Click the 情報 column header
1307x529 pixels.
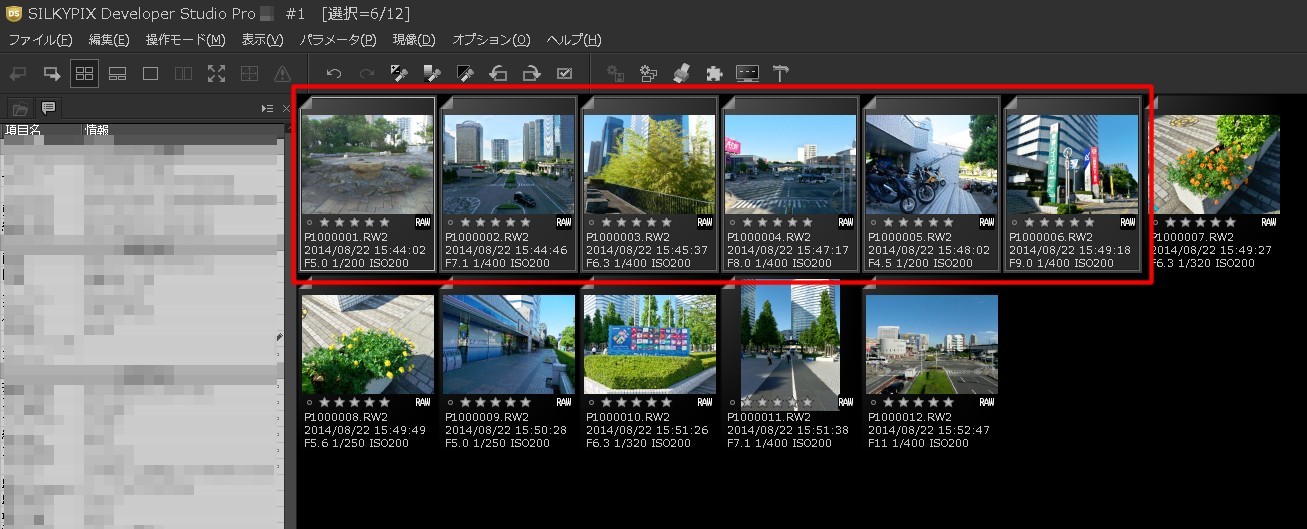(97, 130)
